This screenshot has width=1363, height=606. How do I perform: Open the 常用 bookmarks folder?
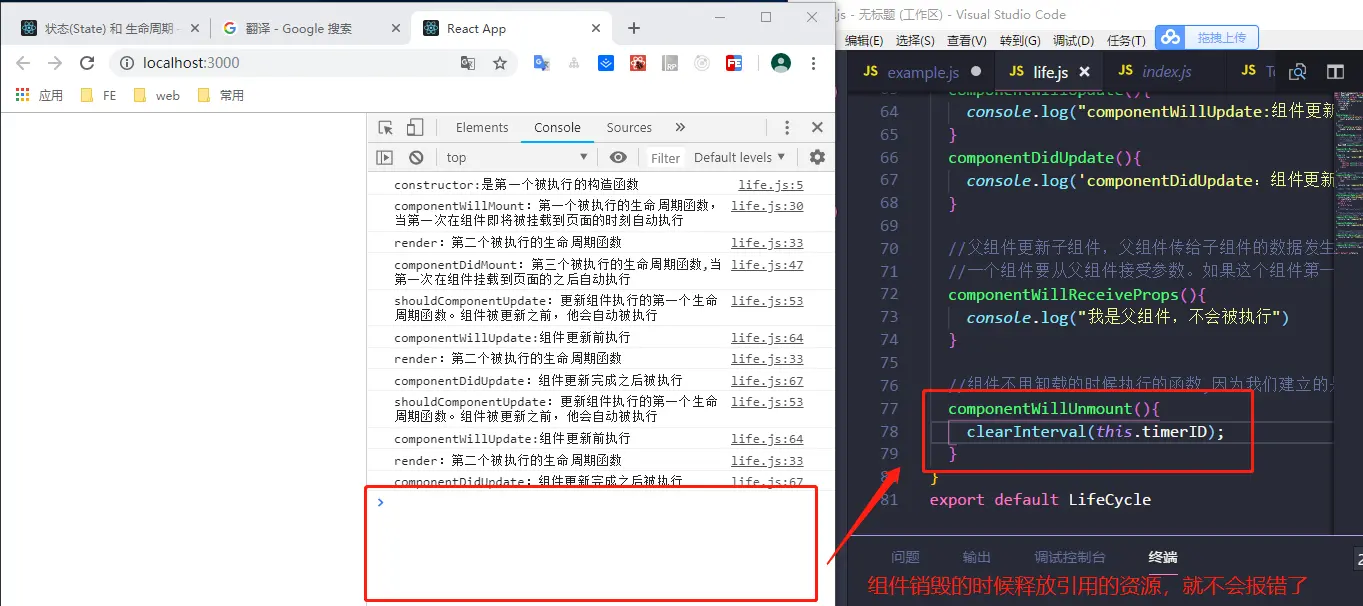click(221, 95)
